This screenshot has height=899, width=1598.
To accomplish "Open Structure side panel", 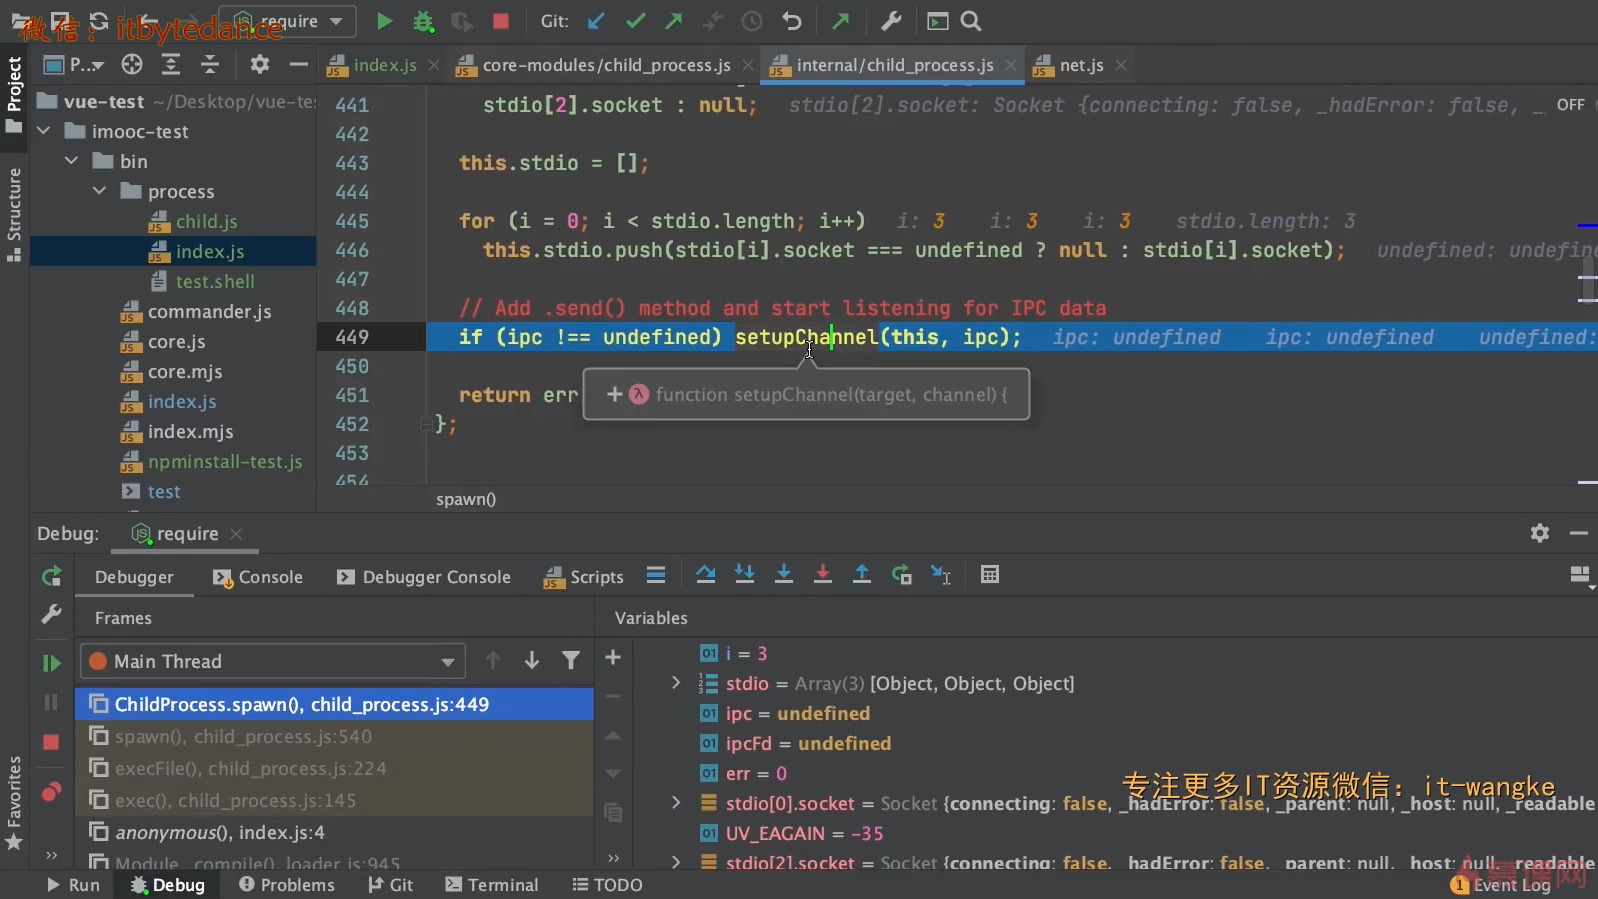I will coord(14,214).
